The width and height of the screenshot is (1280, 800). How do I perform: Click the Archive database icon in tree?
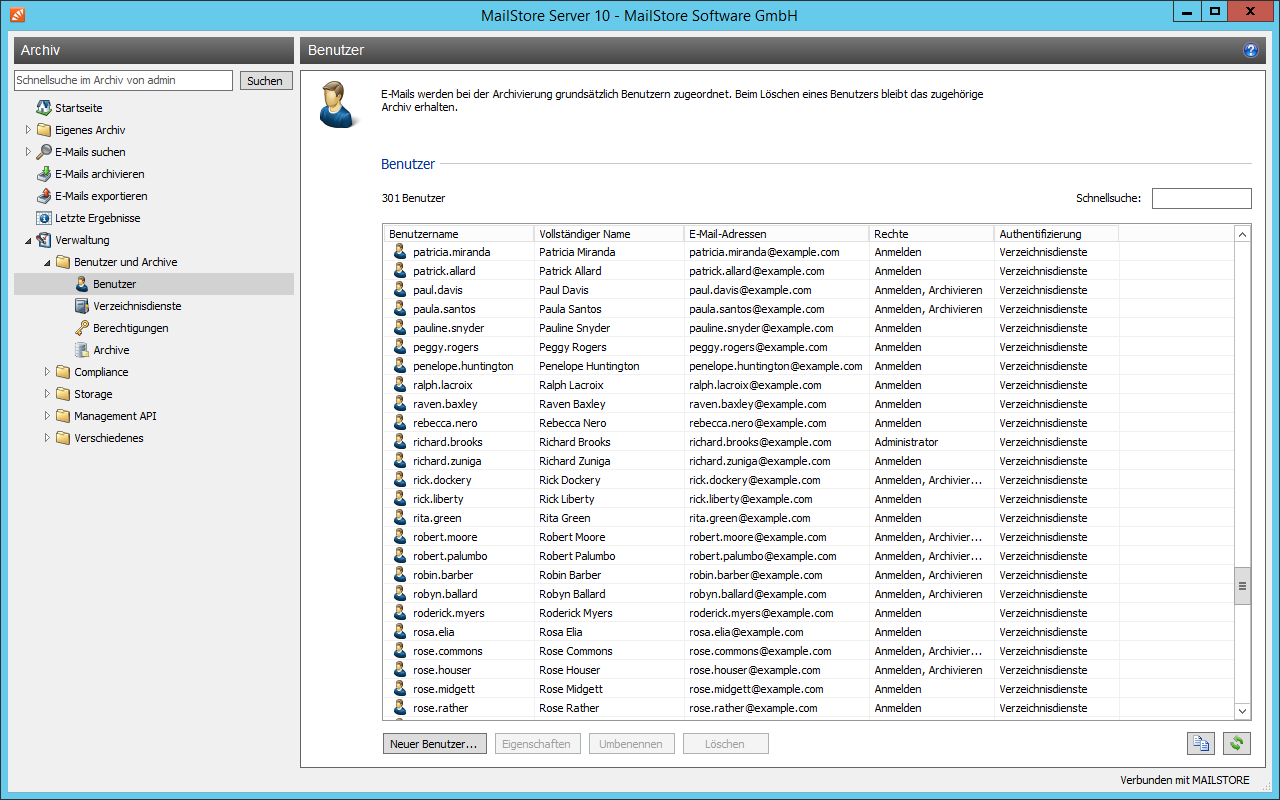click(81, 350)
